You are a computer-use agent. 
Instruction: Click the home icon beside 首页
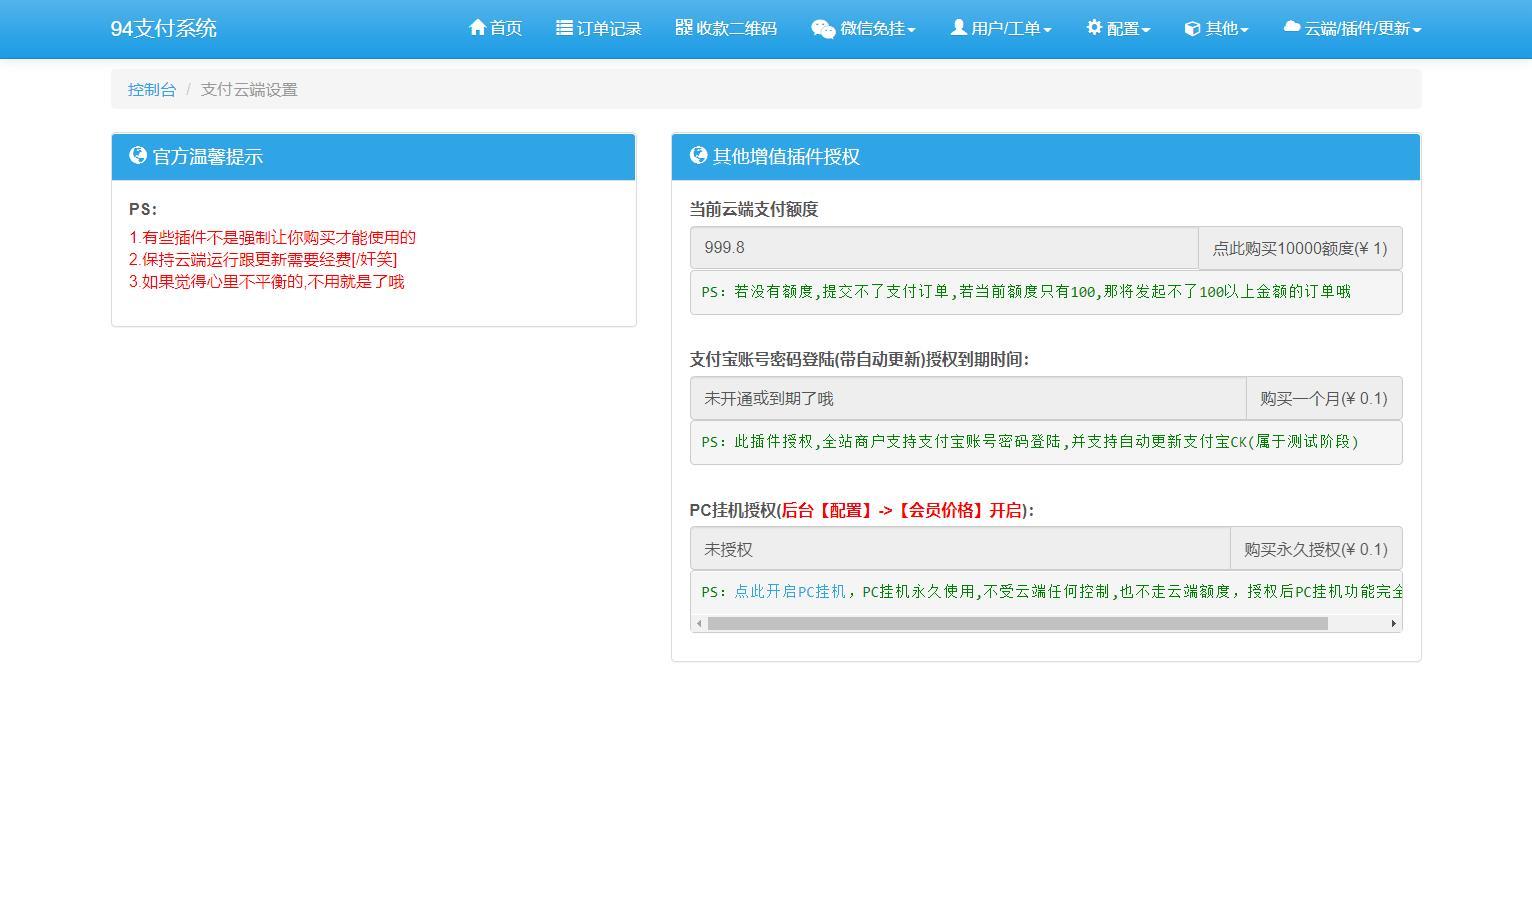477,28
